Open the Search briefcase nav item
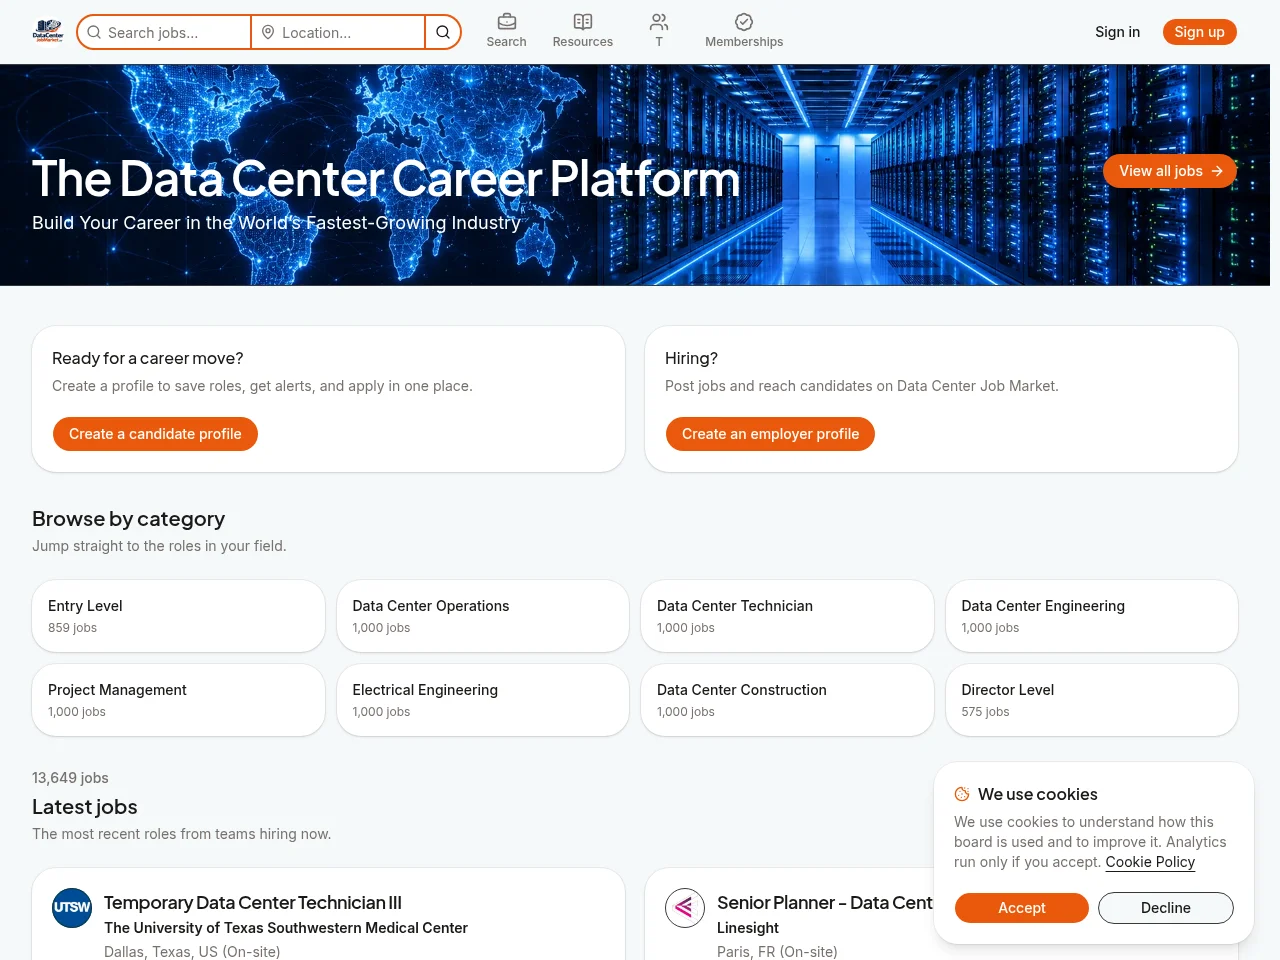The width and height of the screenshot is (1280, 960). click(506, 31)
